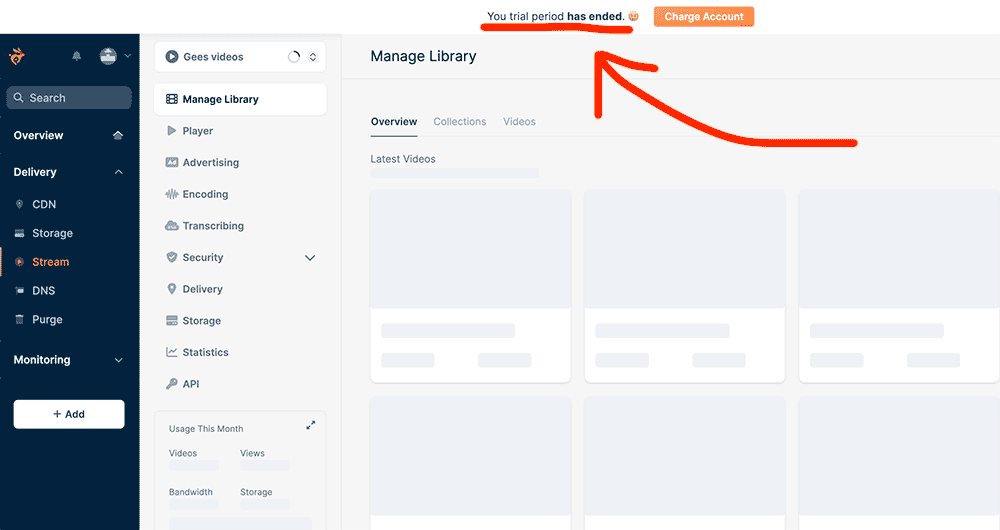This screenshot has height=530, width=1000.
Task: Click the CDN pin icon
Action: pyautogui.click(x=19, y=204)
